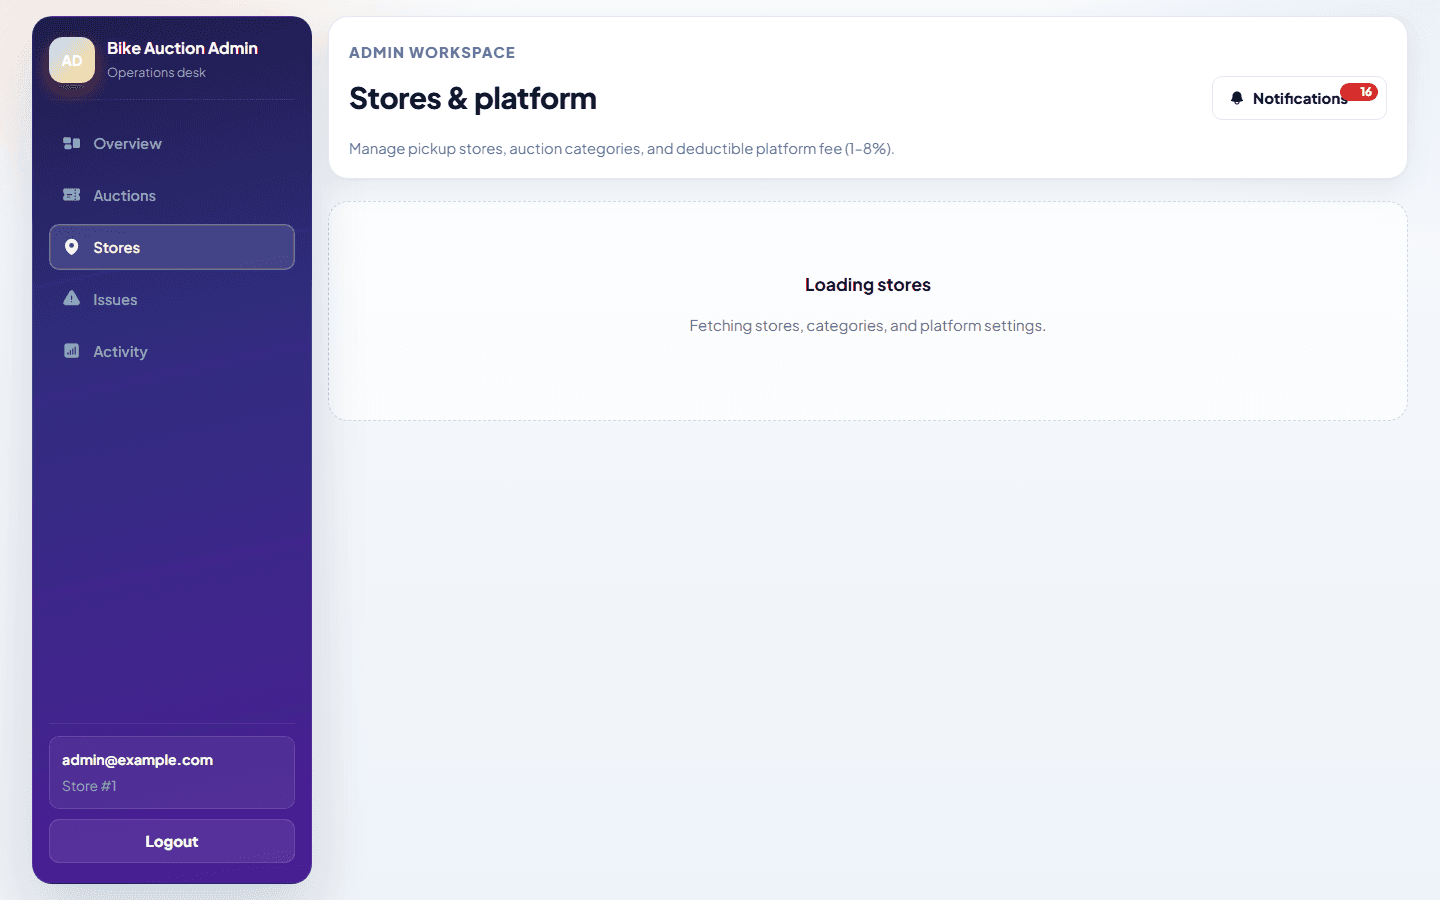View the Activity section
The height and width of the screenshot is (900, 1440).
pos(172,351)
